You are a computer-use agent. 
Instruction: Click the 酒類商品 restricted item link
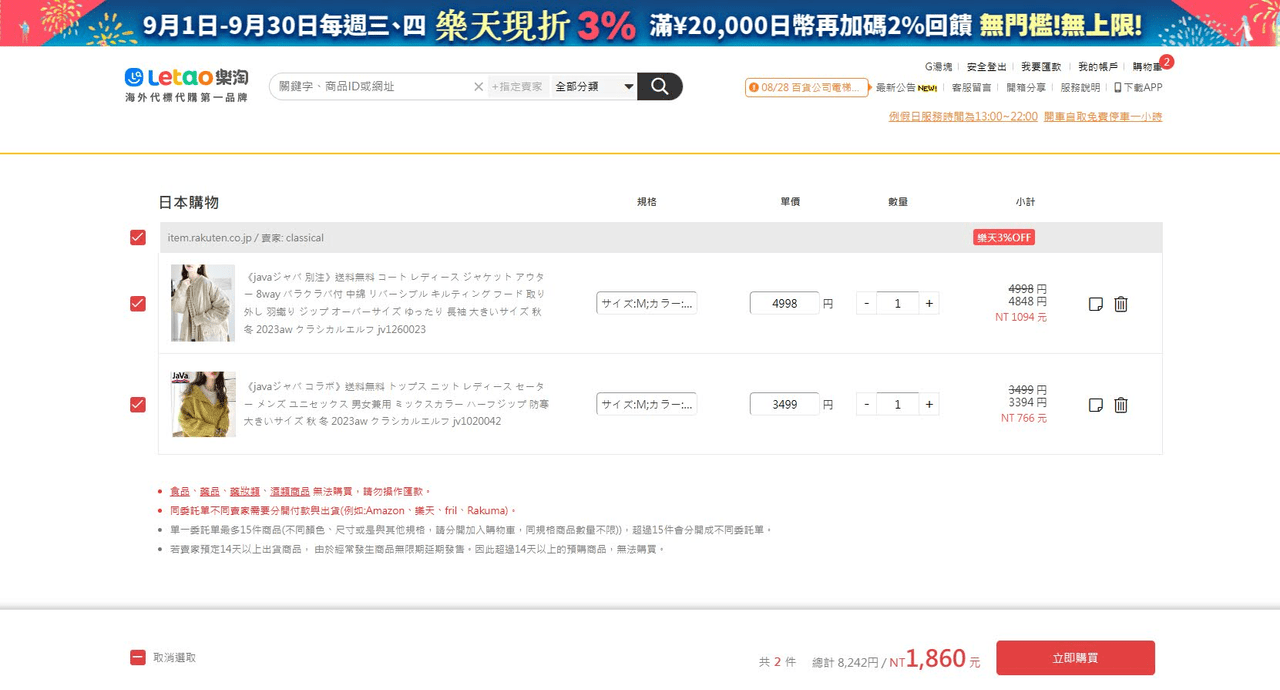point(289,491)
